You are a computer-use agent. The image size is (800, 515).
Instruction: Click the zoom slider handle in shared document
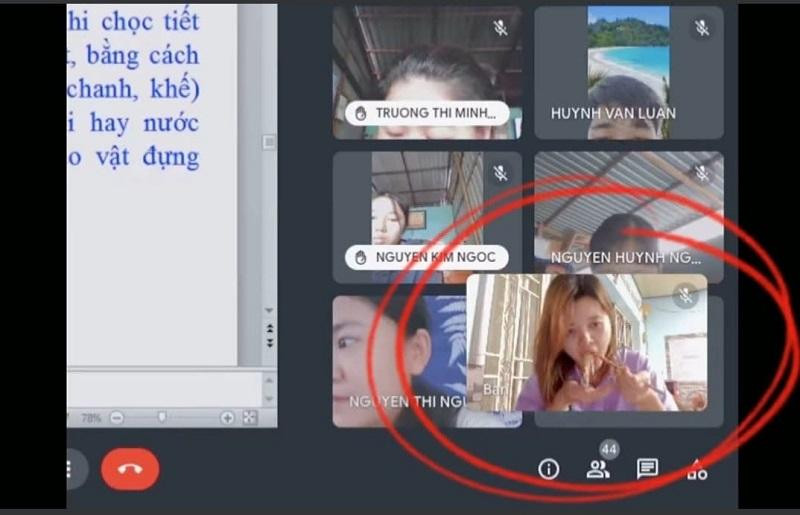pyautogui.click(x=162, y=418)
